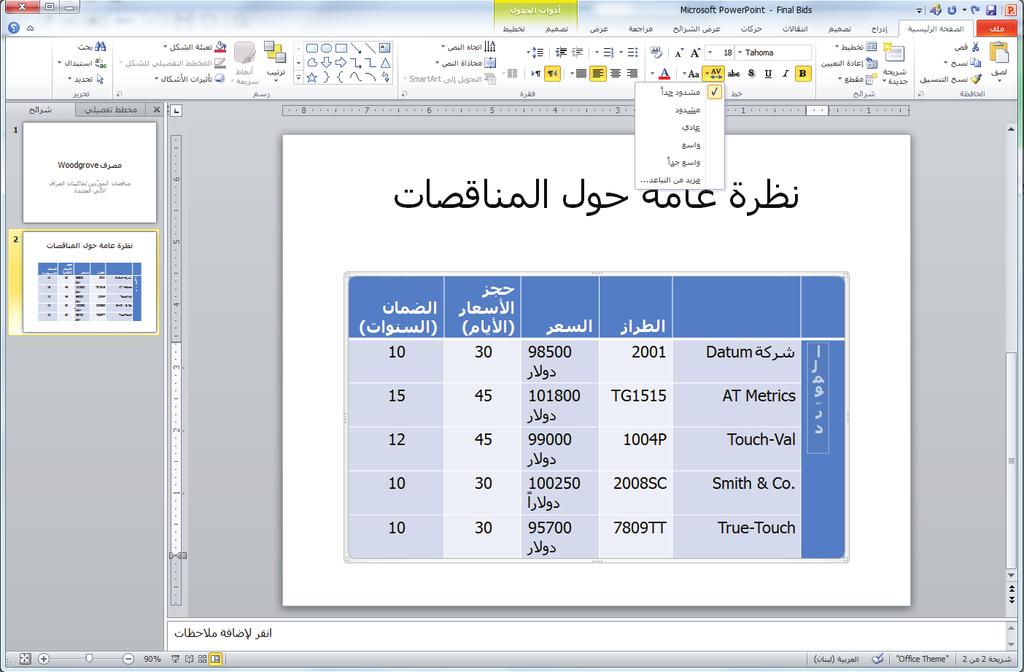Click the Justify text alignment icon
1024x672 pixels.
[581, 74]
